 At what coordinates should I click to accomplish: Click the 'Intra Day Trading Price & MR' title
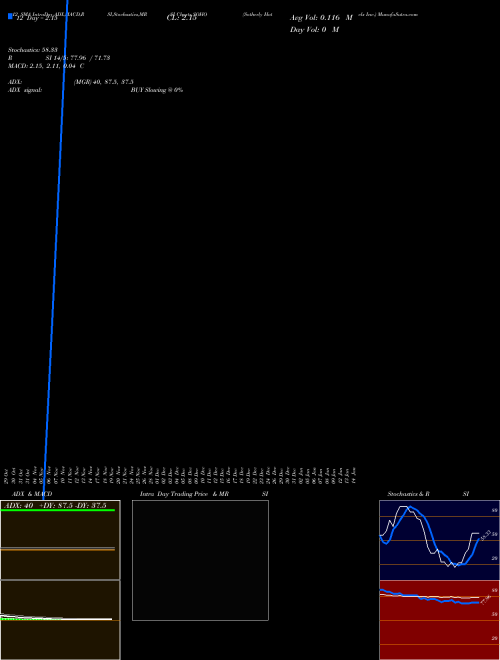click(x=184, y=494)
